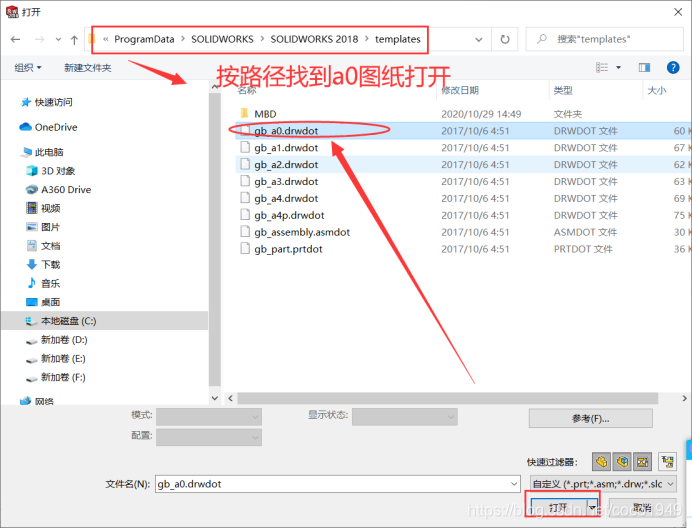Toggle the drawings quick filter
Viewport: 692px width, 529px height.
point(643,462)
